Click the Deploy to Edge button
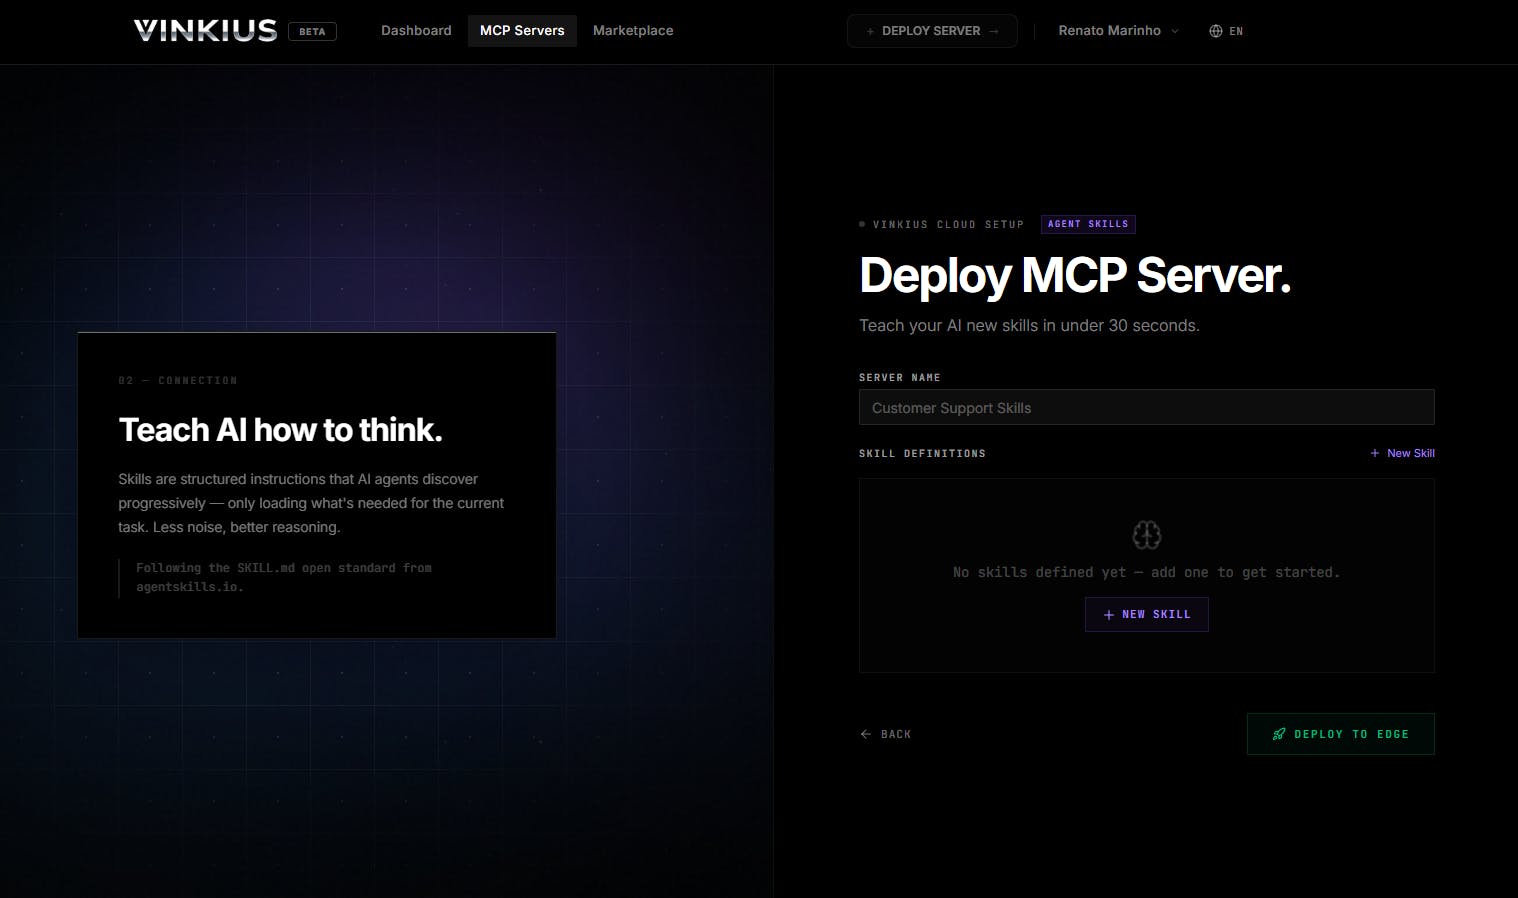 click(x=1340, y=734)
